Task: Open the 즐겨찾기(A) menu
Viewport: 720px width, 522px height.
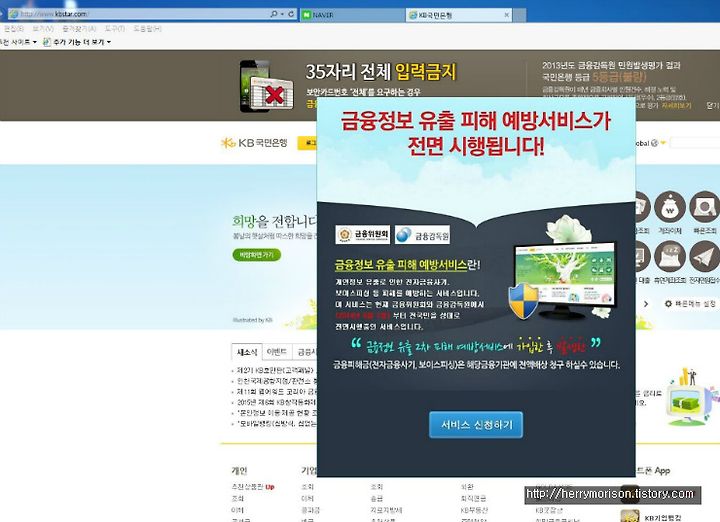Action: pyautogui.click(x=79, y=28)
